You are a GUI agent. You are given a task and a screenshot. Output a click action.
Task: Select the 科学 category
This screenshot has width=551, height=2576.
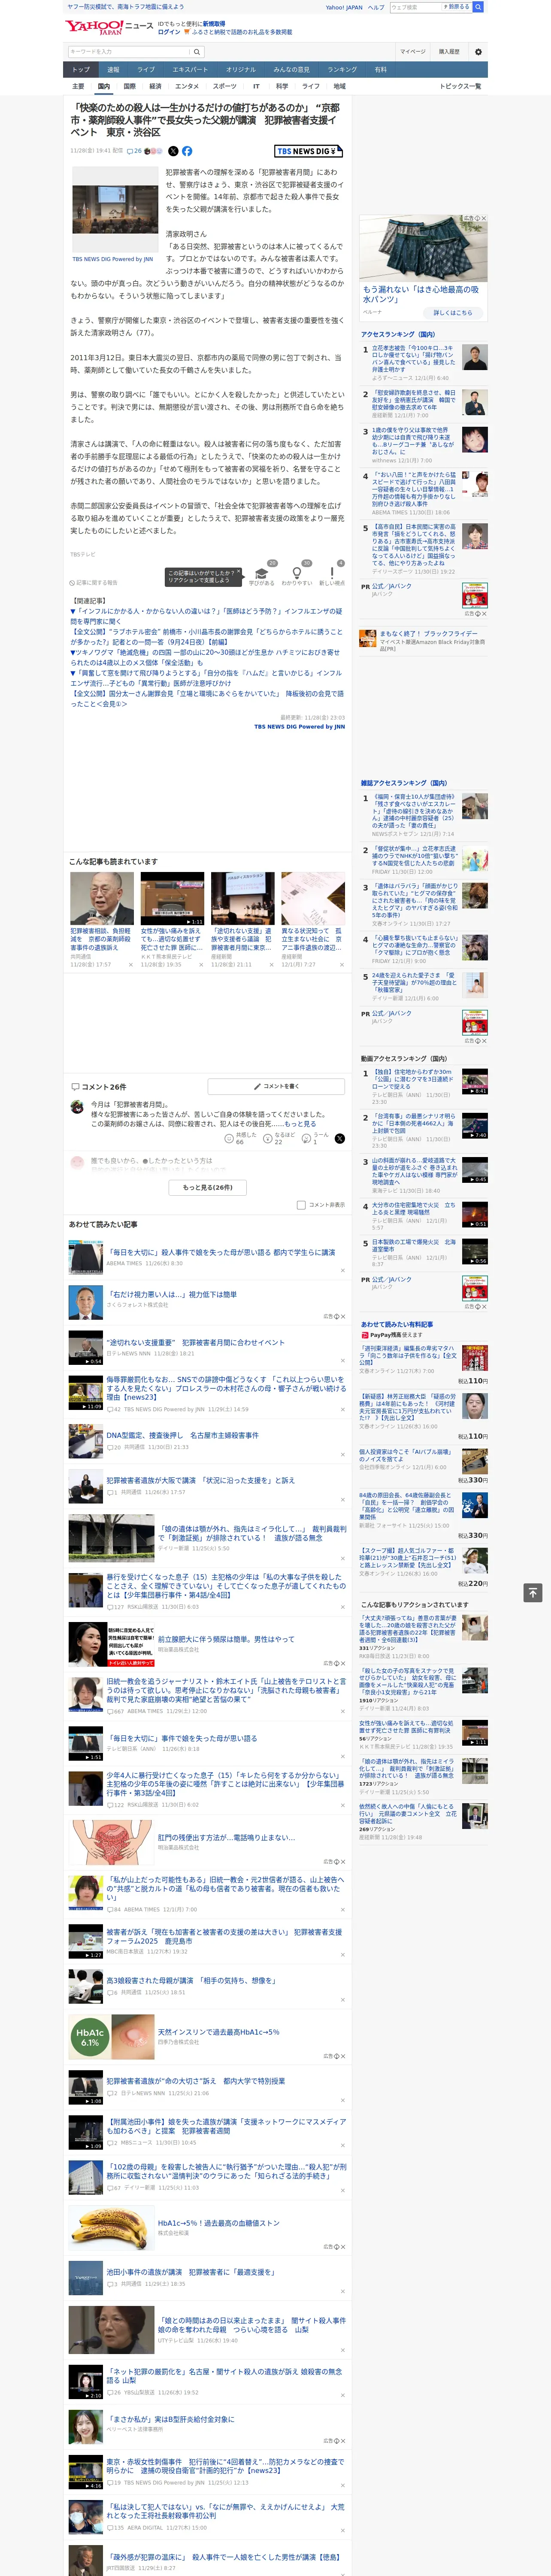[x=282, y=86]
